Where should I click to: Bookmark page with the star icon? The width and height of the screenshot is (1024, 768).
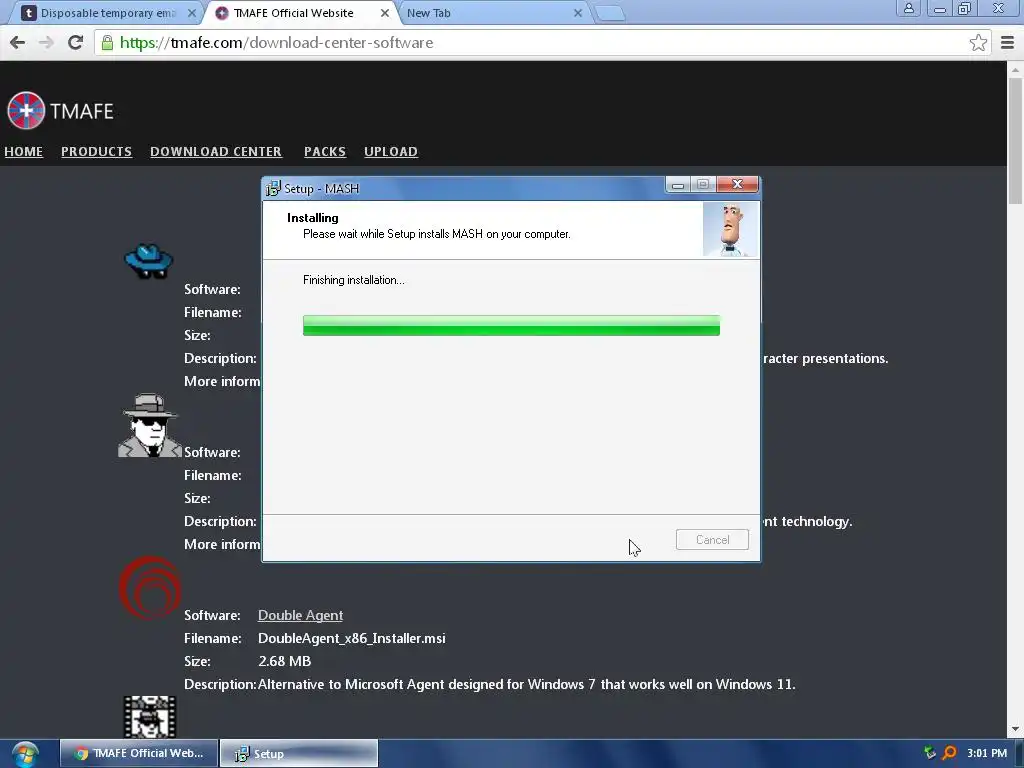coord(978,42)
